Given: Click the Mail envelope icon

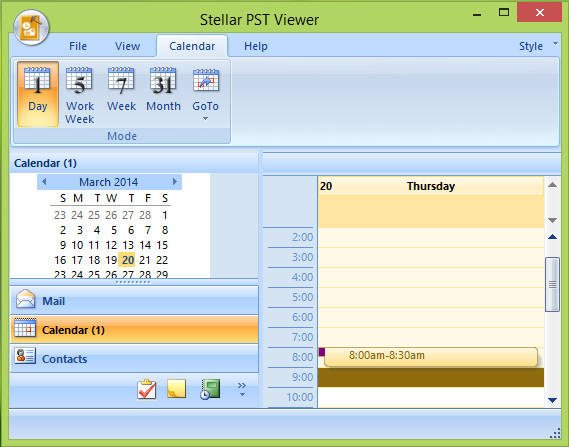Looking at the screenshot, I should (x=25, y=299).
